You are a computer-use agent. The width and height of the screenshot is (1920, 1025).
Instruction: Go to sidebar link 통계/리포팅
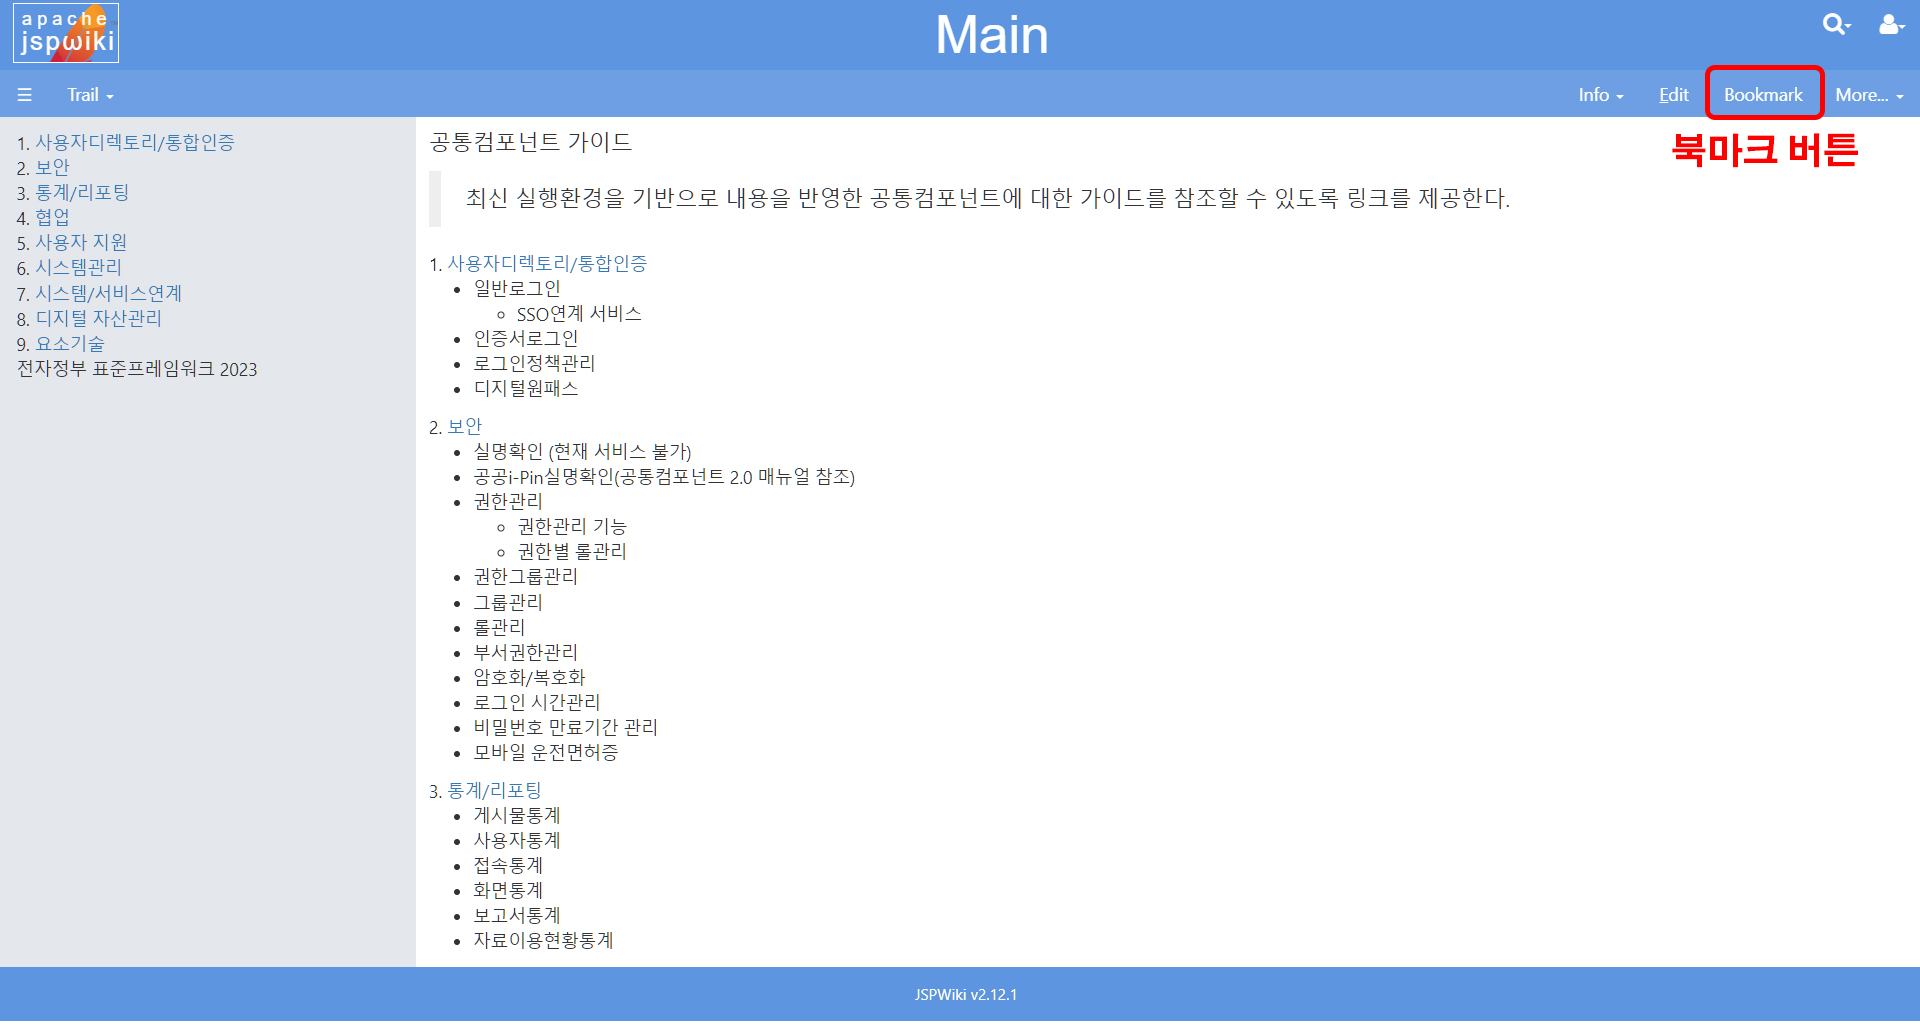click(82, 192)
